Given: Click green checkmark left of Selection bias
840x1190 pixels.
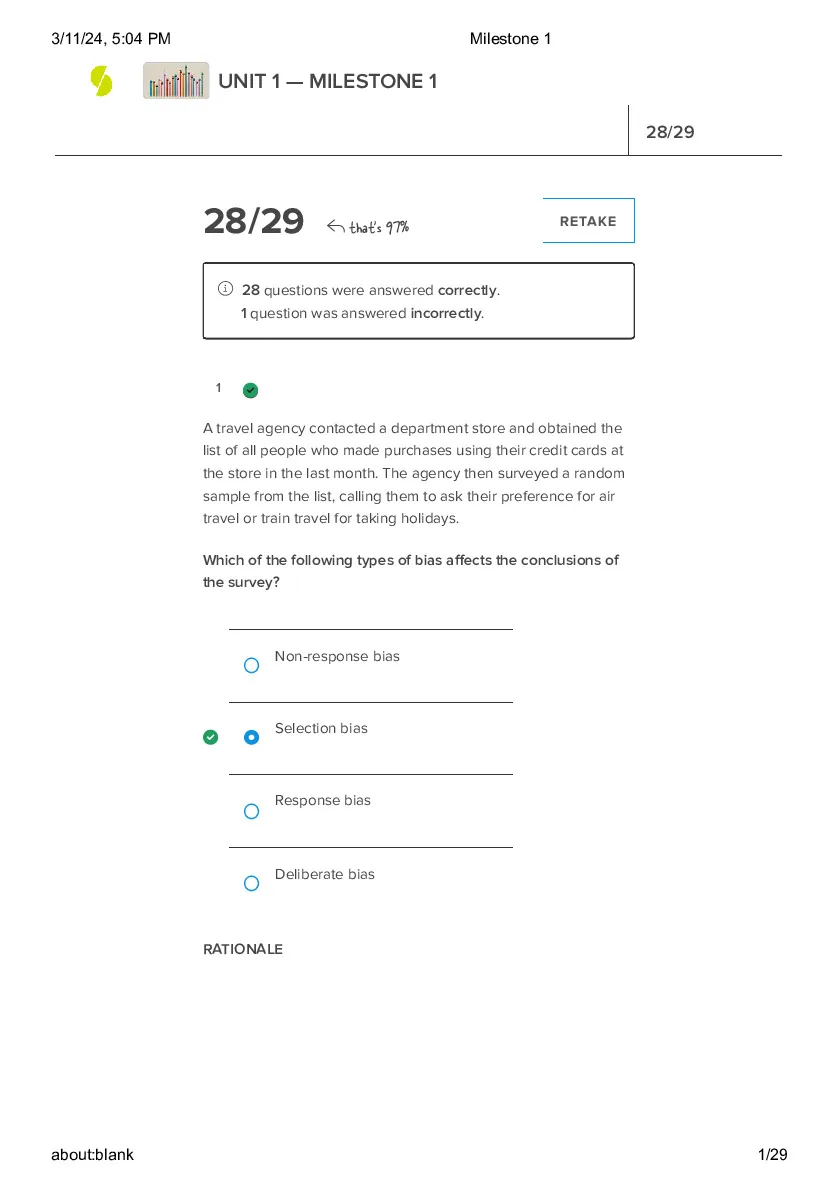Looking at the screenshot, I should [211, 737].
